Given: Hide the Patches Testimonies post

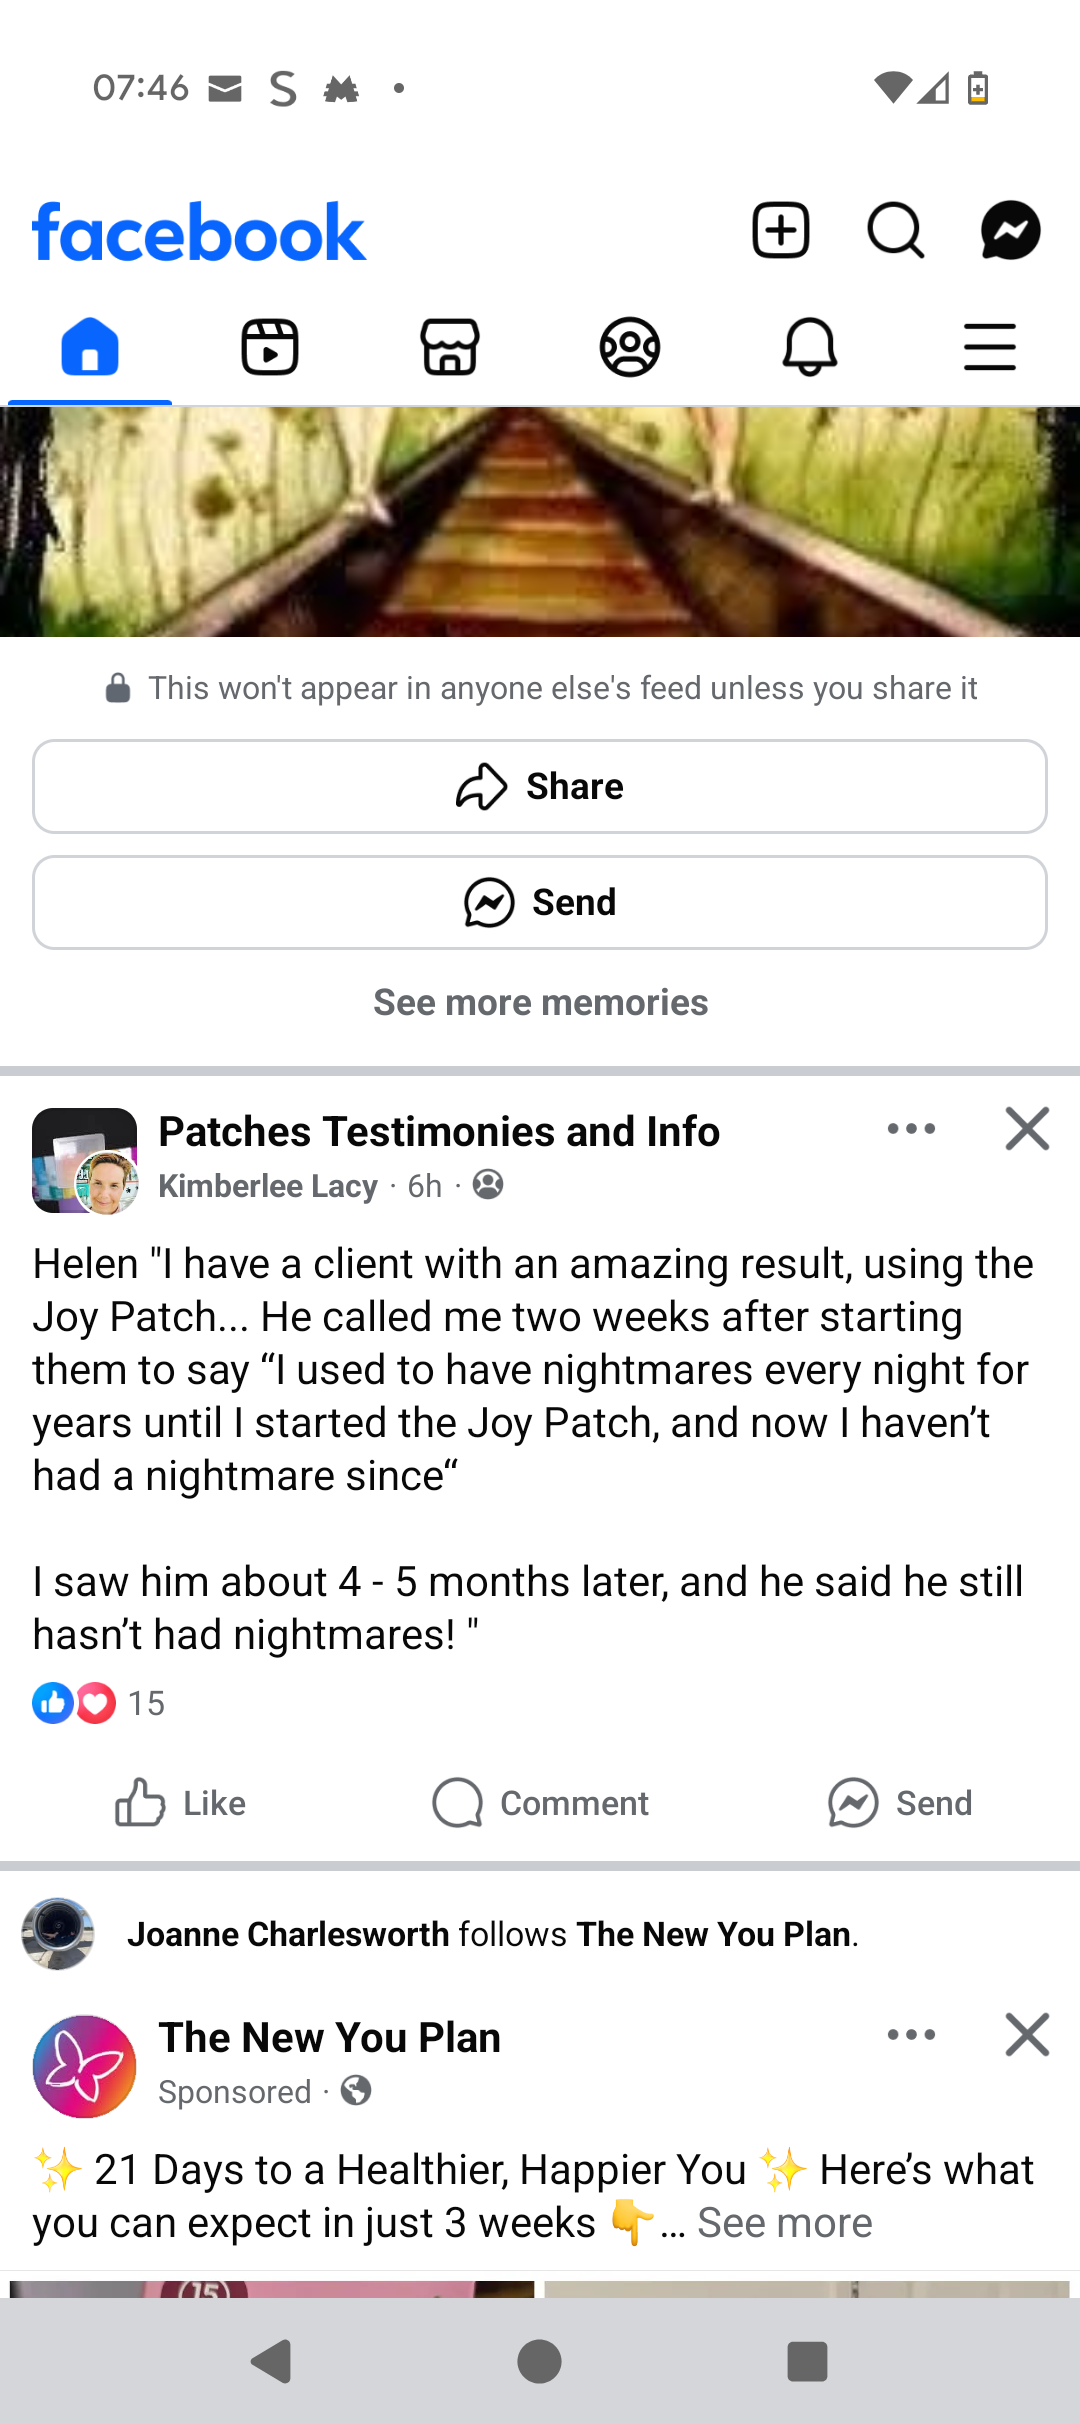Looking at the screenshot, I should click(x=1027, y=1130).
